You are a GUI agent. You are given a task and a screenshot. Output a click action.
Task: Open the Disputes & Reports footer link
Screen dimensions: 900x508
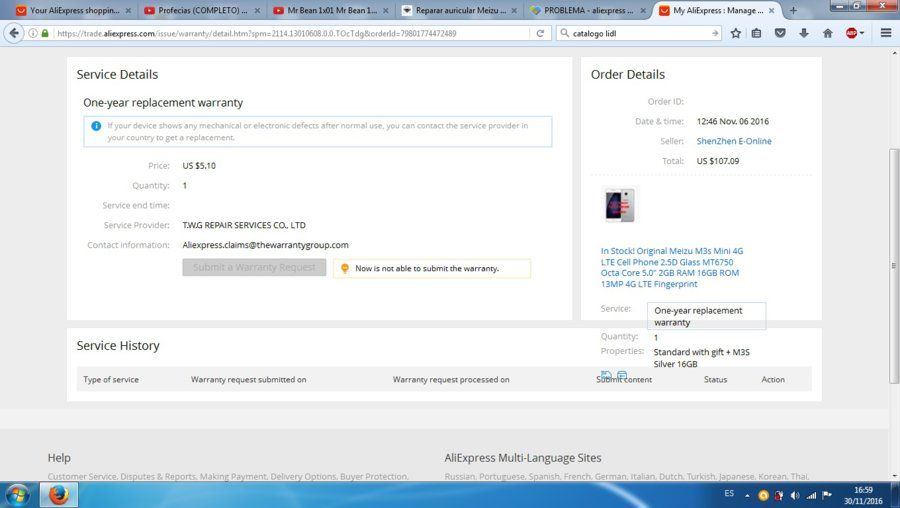(x=157, y=477)
